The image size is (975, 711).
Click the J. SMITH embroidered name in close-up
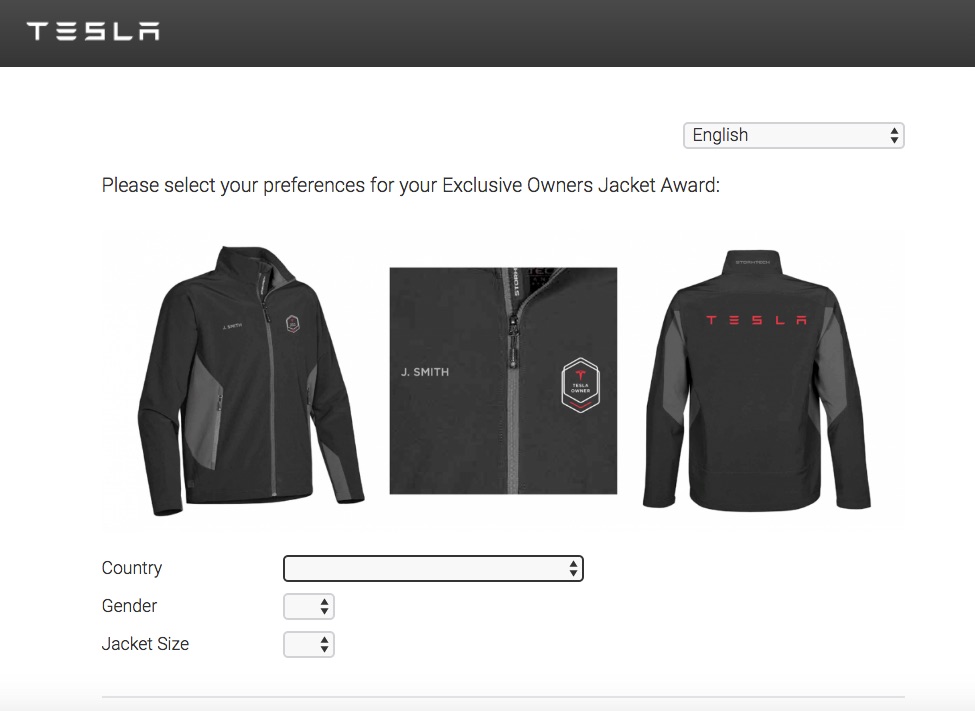tap(425, 372)
